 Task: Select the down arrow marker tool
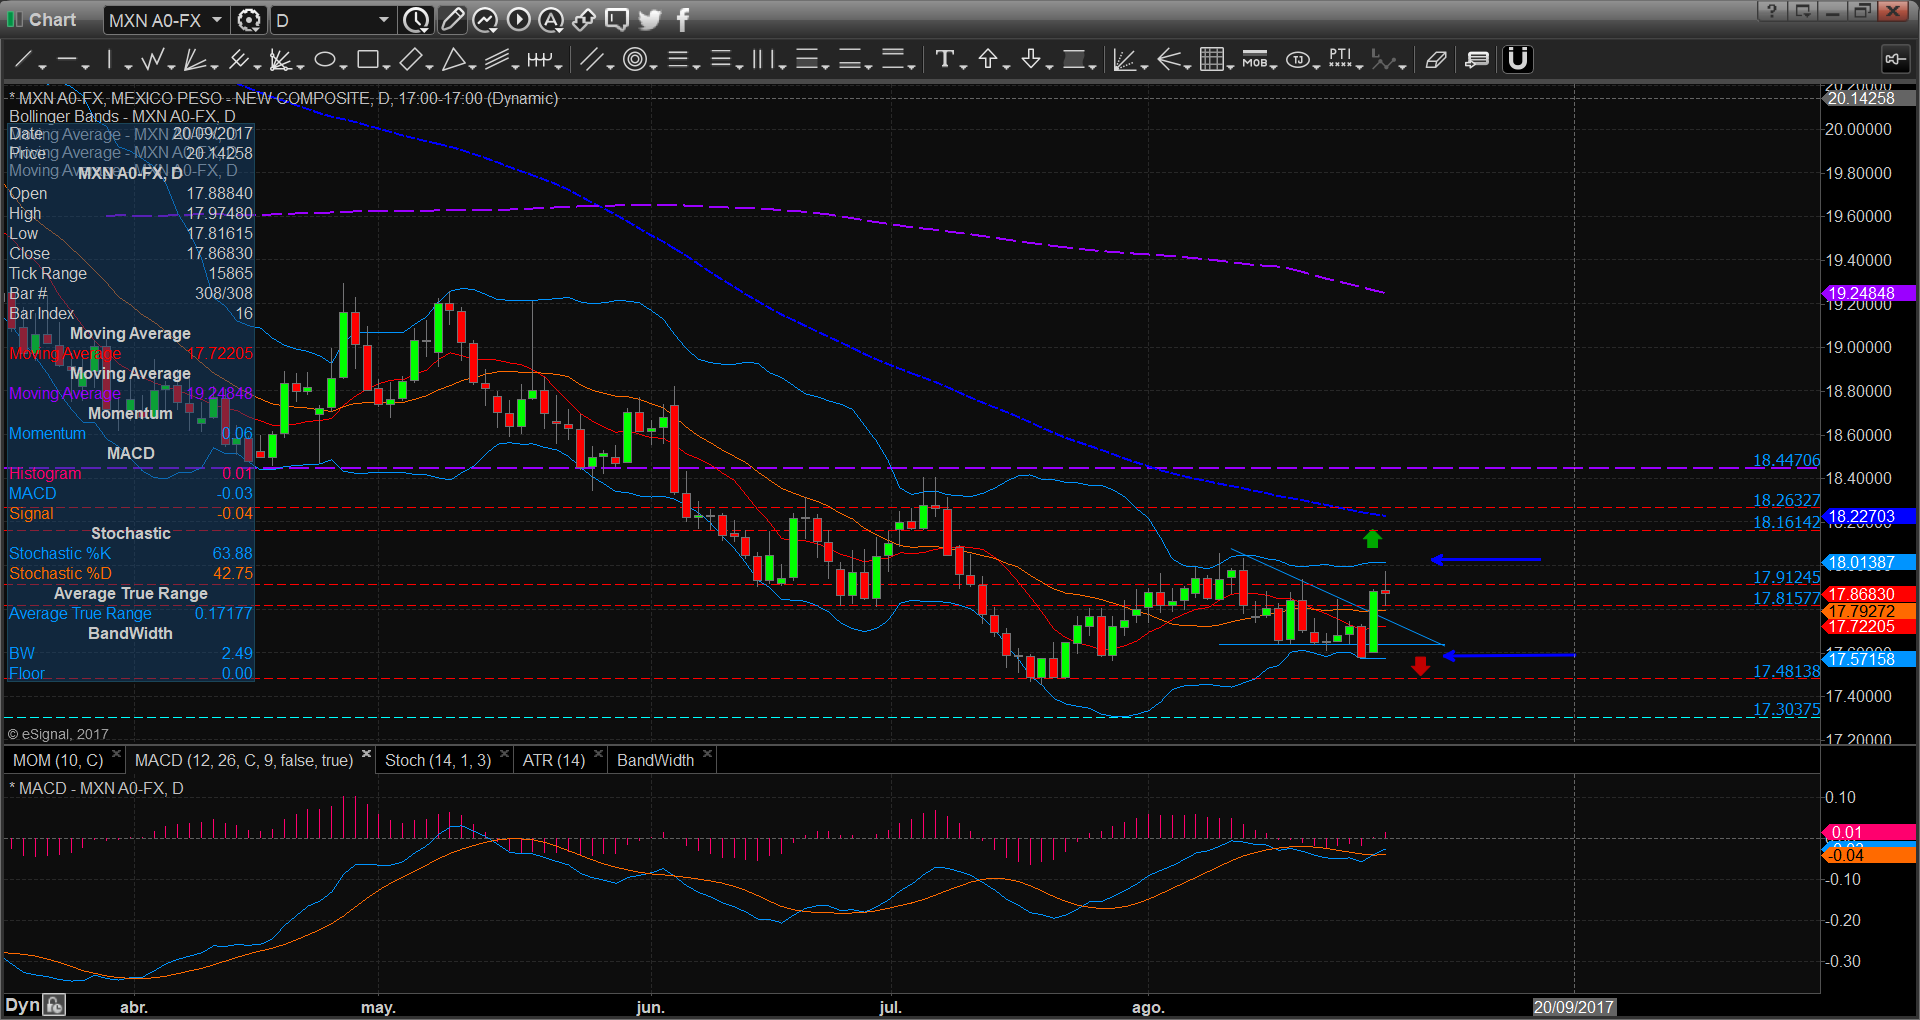tap(1031, 60)
